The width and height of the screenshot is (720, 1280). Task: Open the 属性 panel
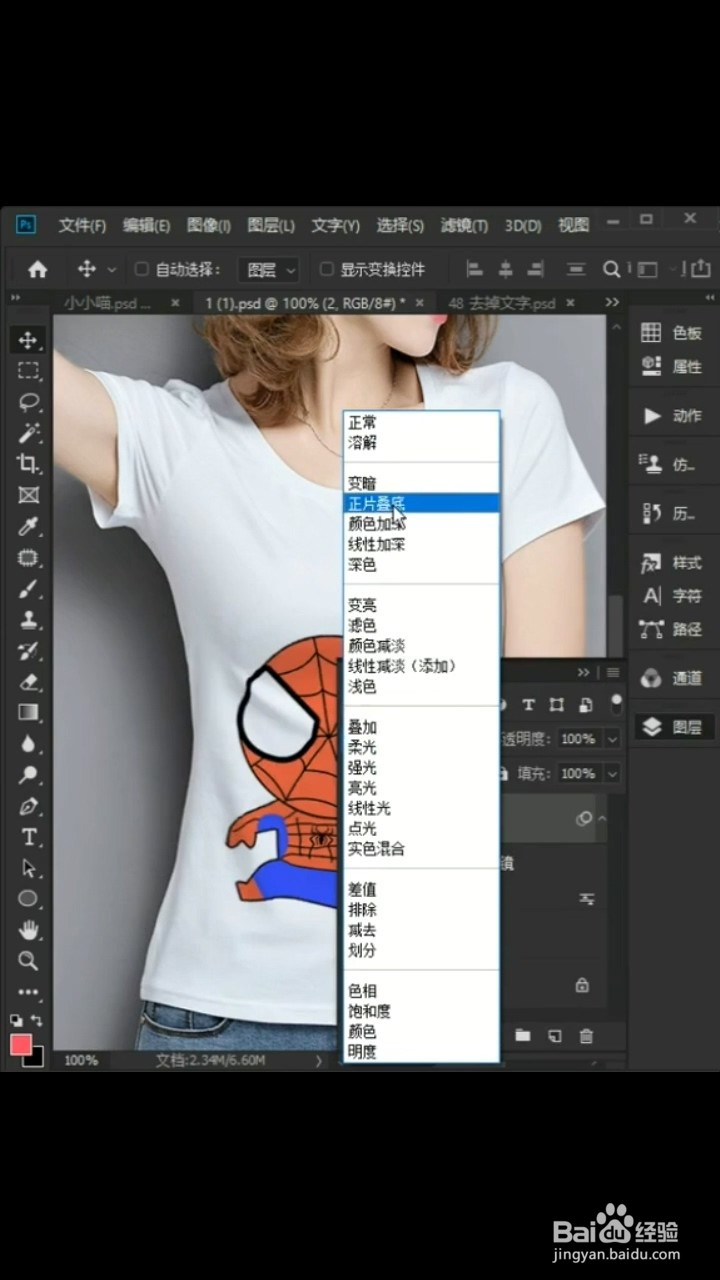pos(672,367)
